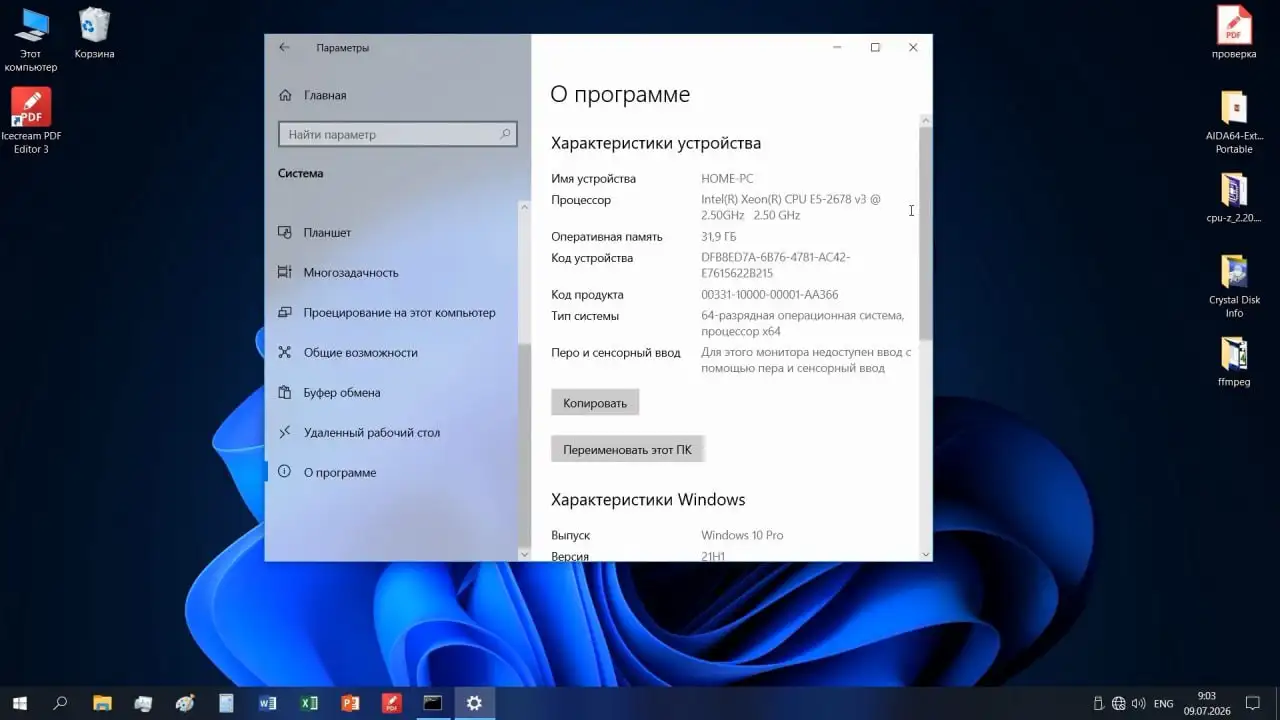
Task: Select Icecream PDF Editor 3 desktop icon
Action: (x=31, y=121)
